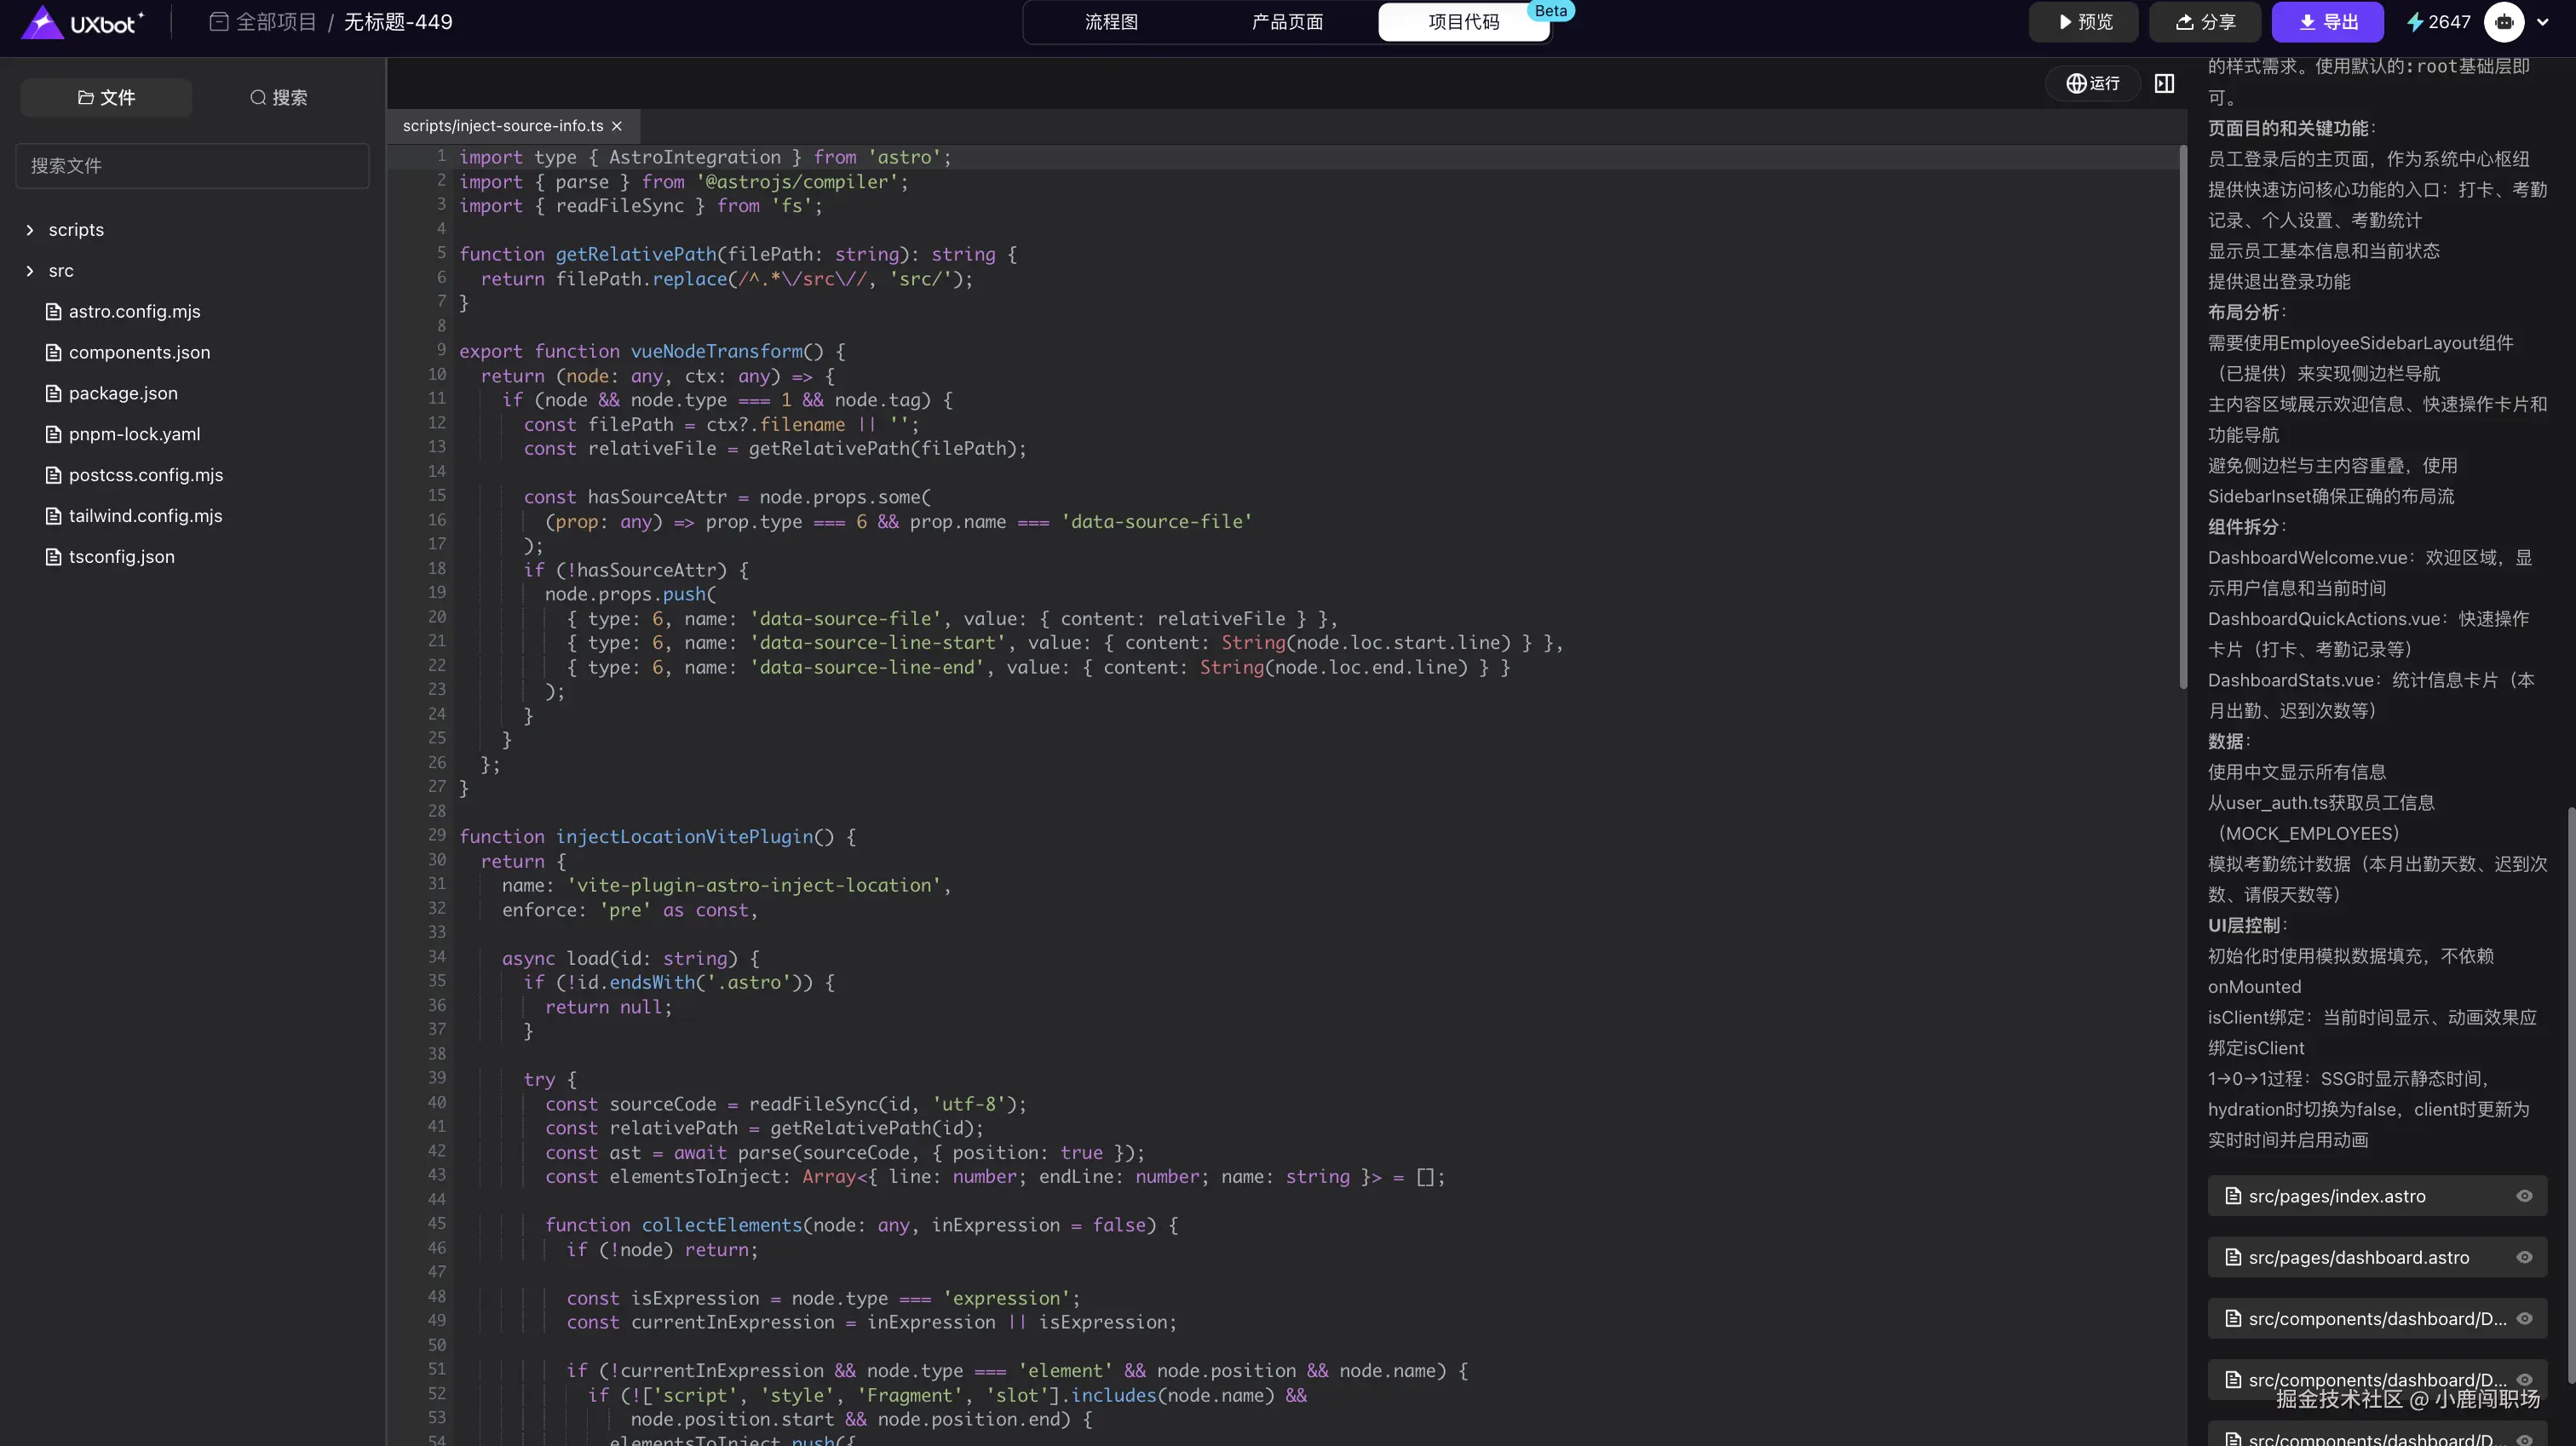Click the 分享 share button
Viewport: 2576px width, 1446px height.
click(2205, 22)
